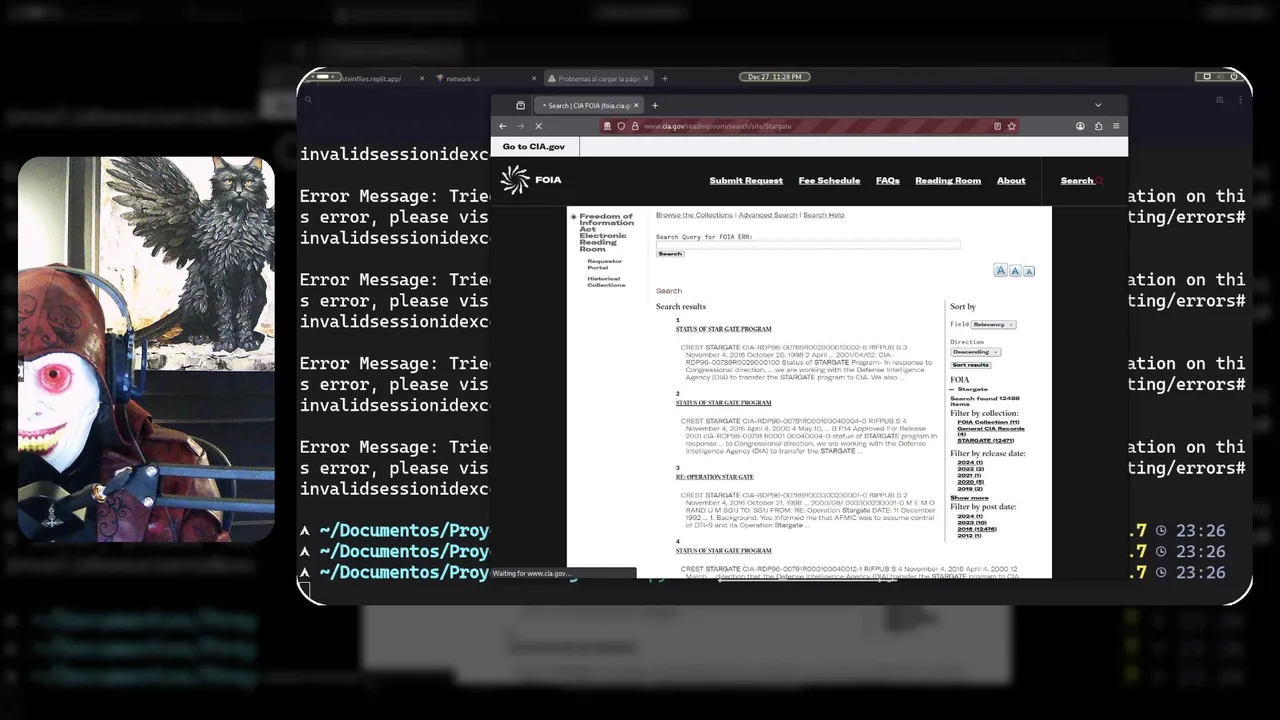Open the Firefox account icon
1280x720 pixels.
coord(1080,126)
